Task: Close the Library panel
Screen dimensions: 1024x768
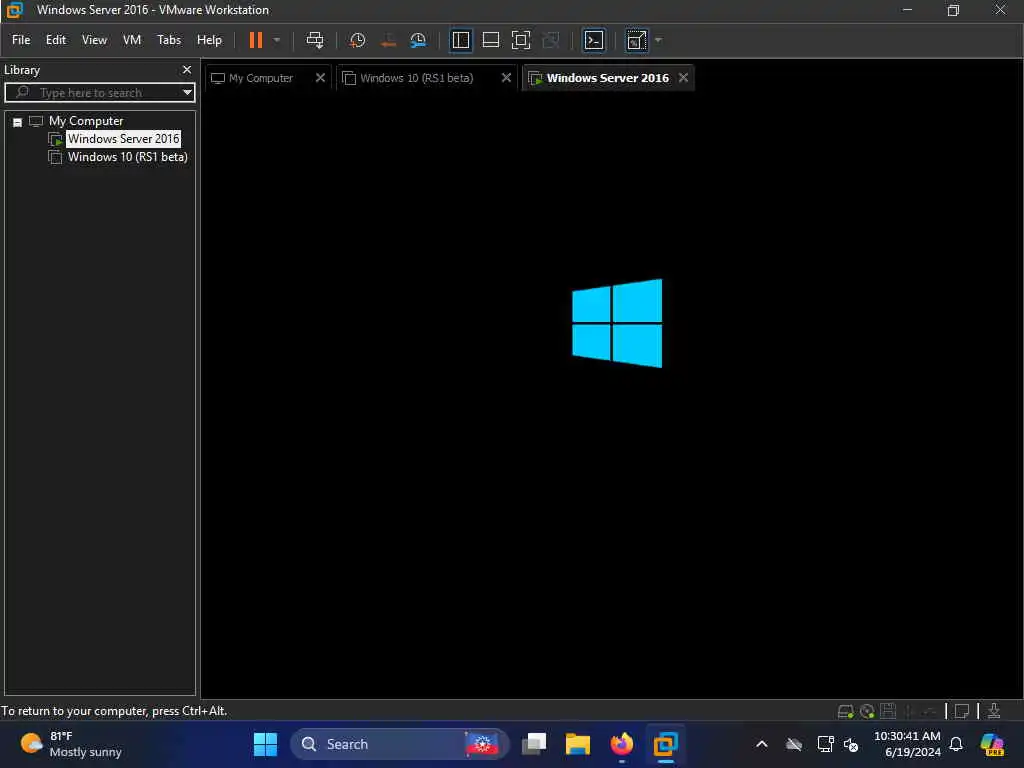Action: pos(187,69)
